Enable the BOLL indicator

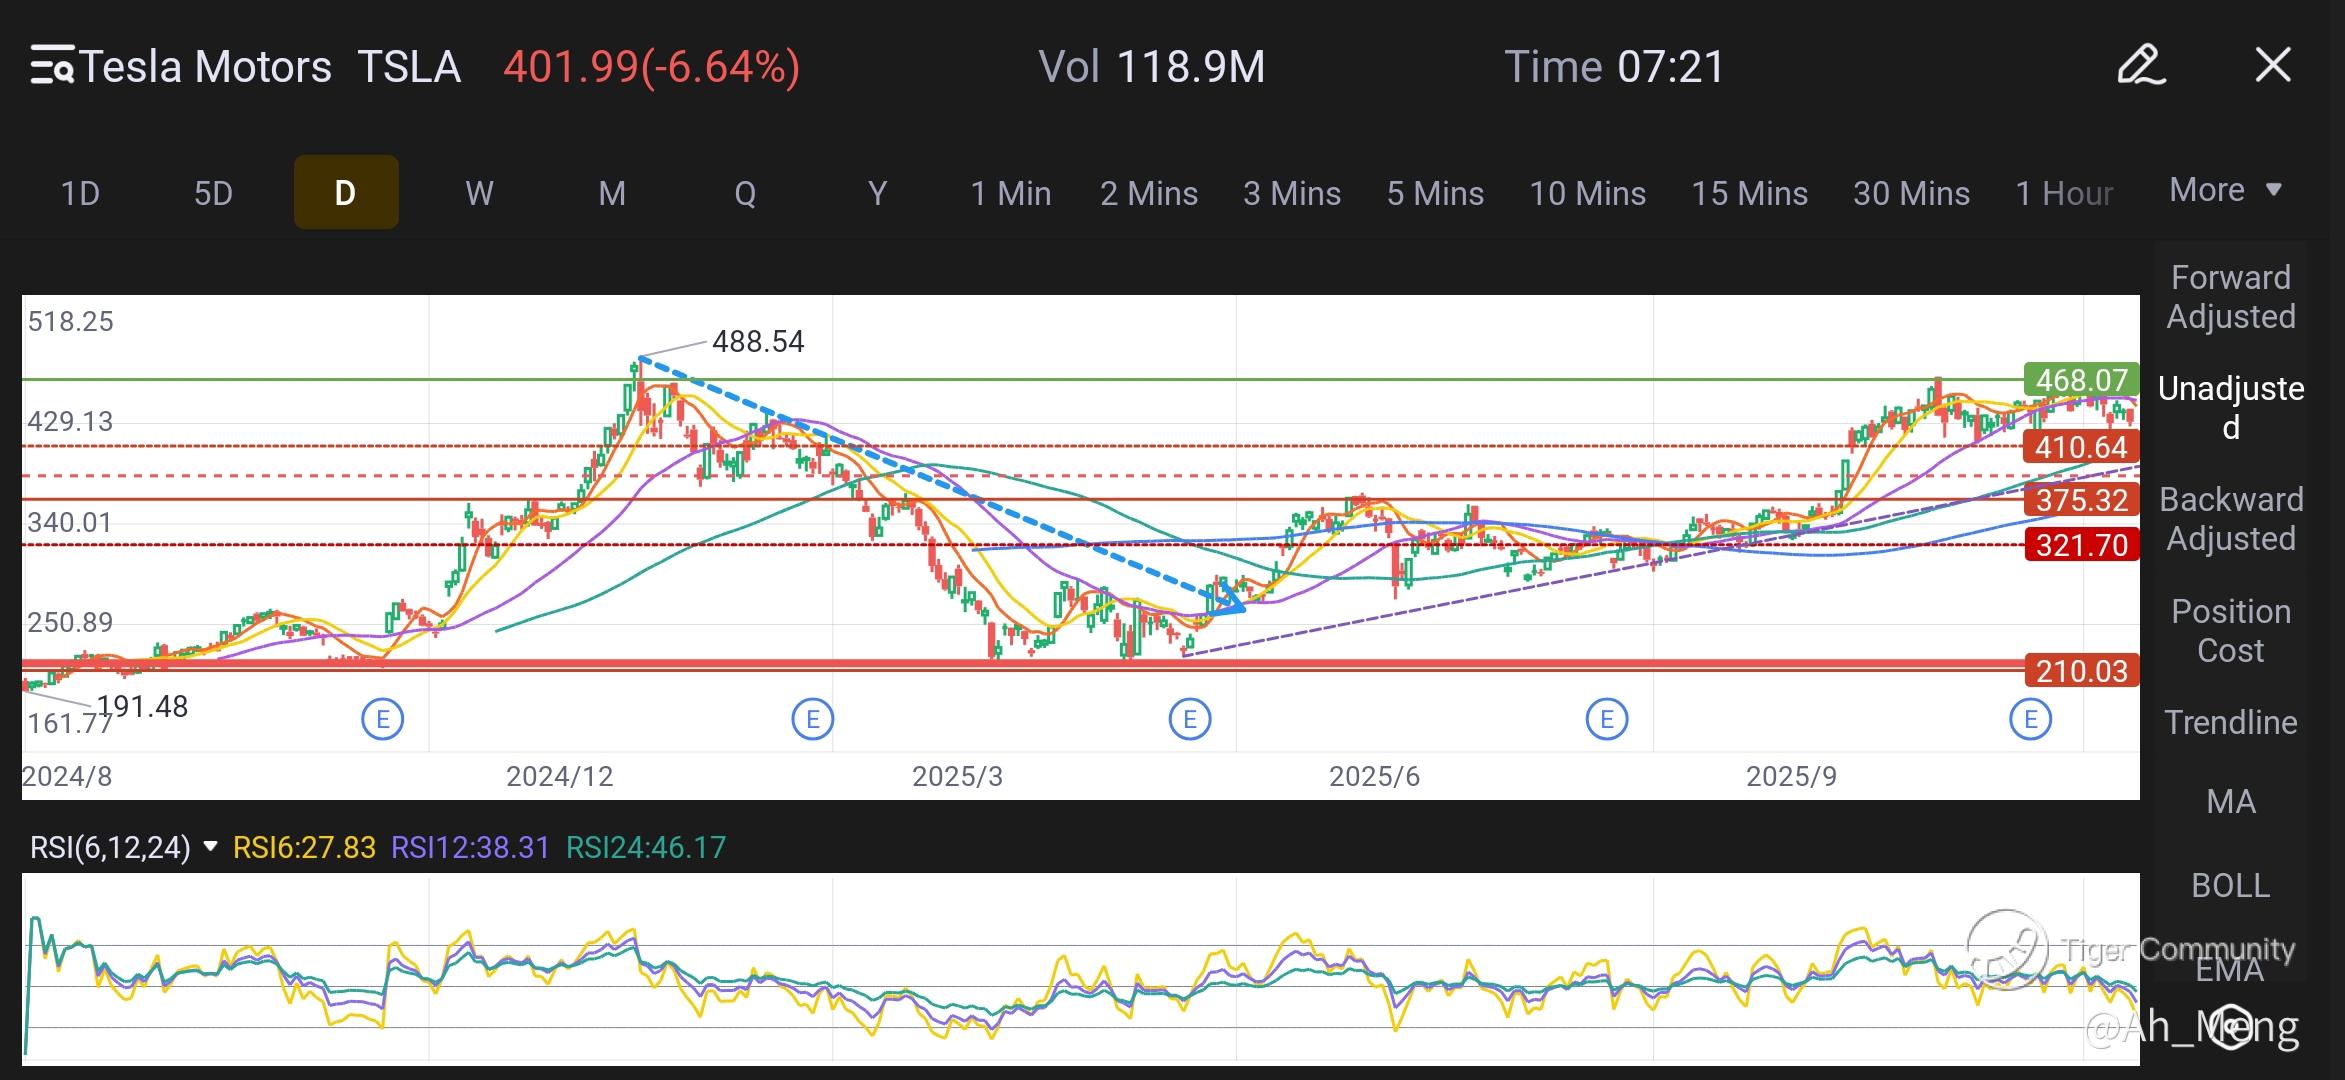[2230, 886]
